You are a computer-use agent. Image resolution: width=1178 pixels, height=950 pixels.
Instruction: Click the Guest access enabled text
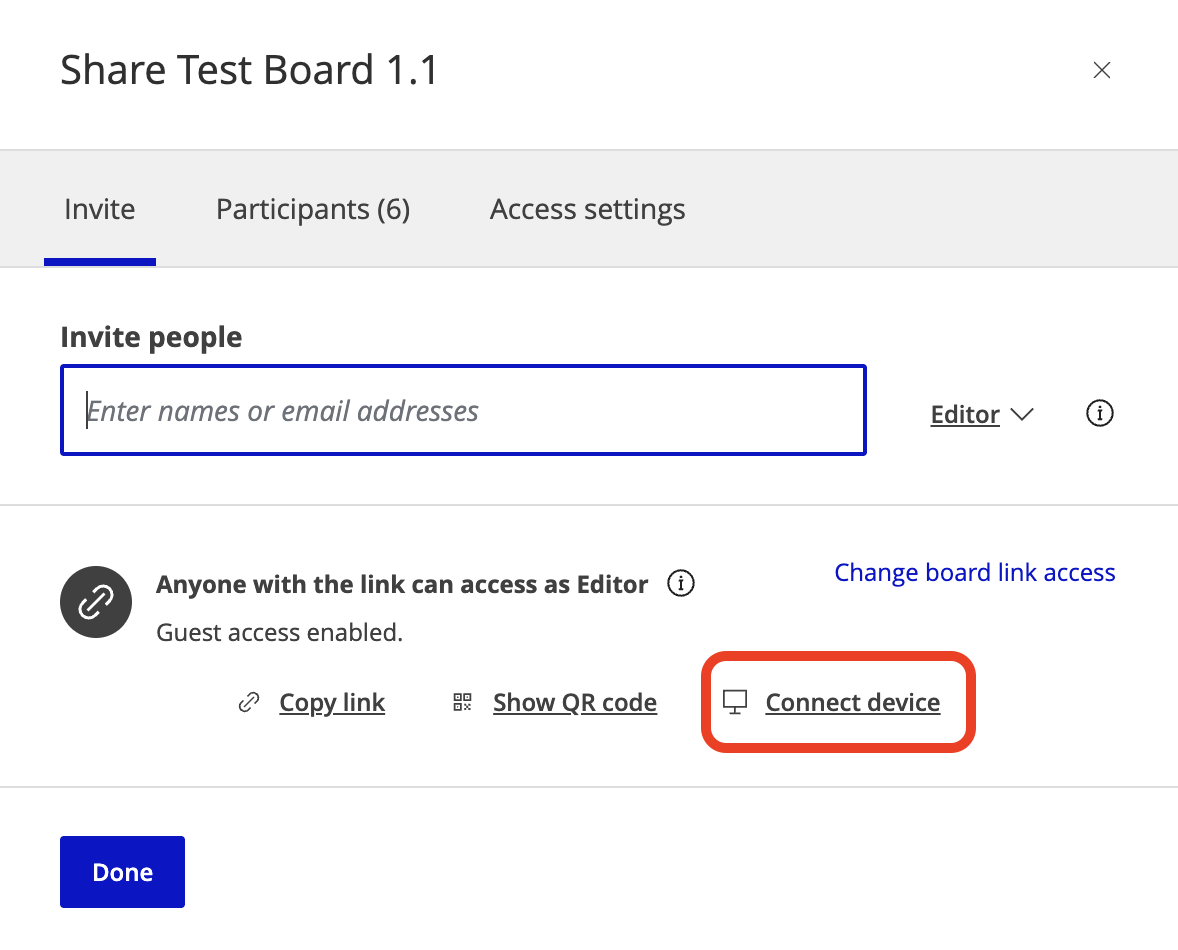279,632
